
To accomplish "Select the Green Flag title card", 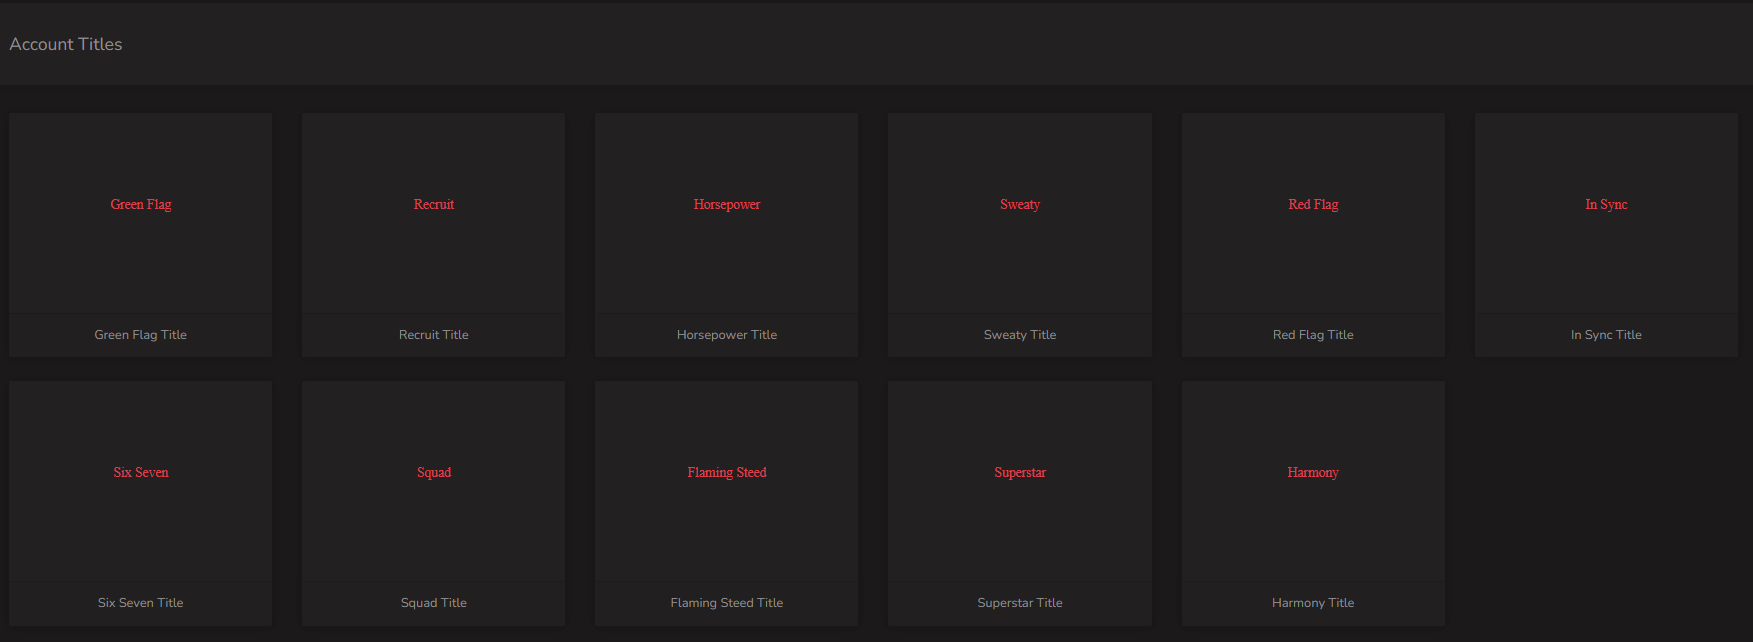I will [x=140, y=234].
